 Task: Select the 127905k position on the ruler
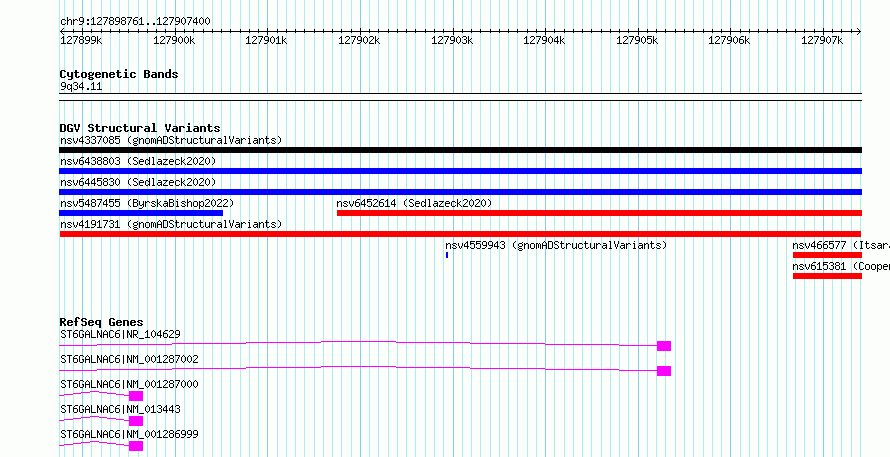pos(637,40)
